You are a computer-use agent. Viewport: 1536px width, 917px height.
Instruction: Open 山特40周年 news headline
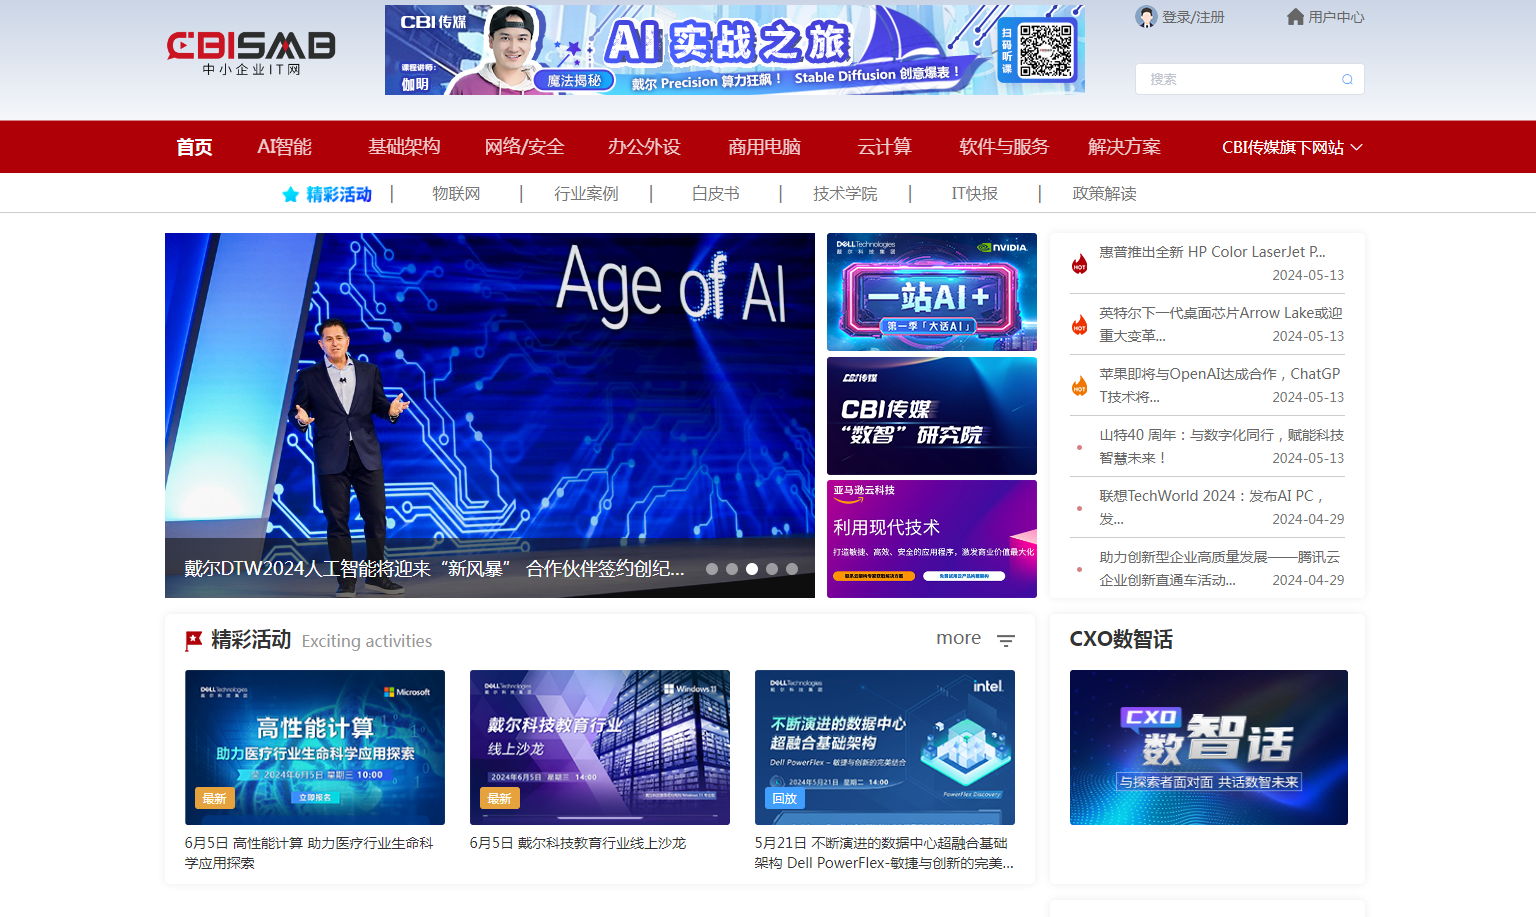tap(1221, 446)
